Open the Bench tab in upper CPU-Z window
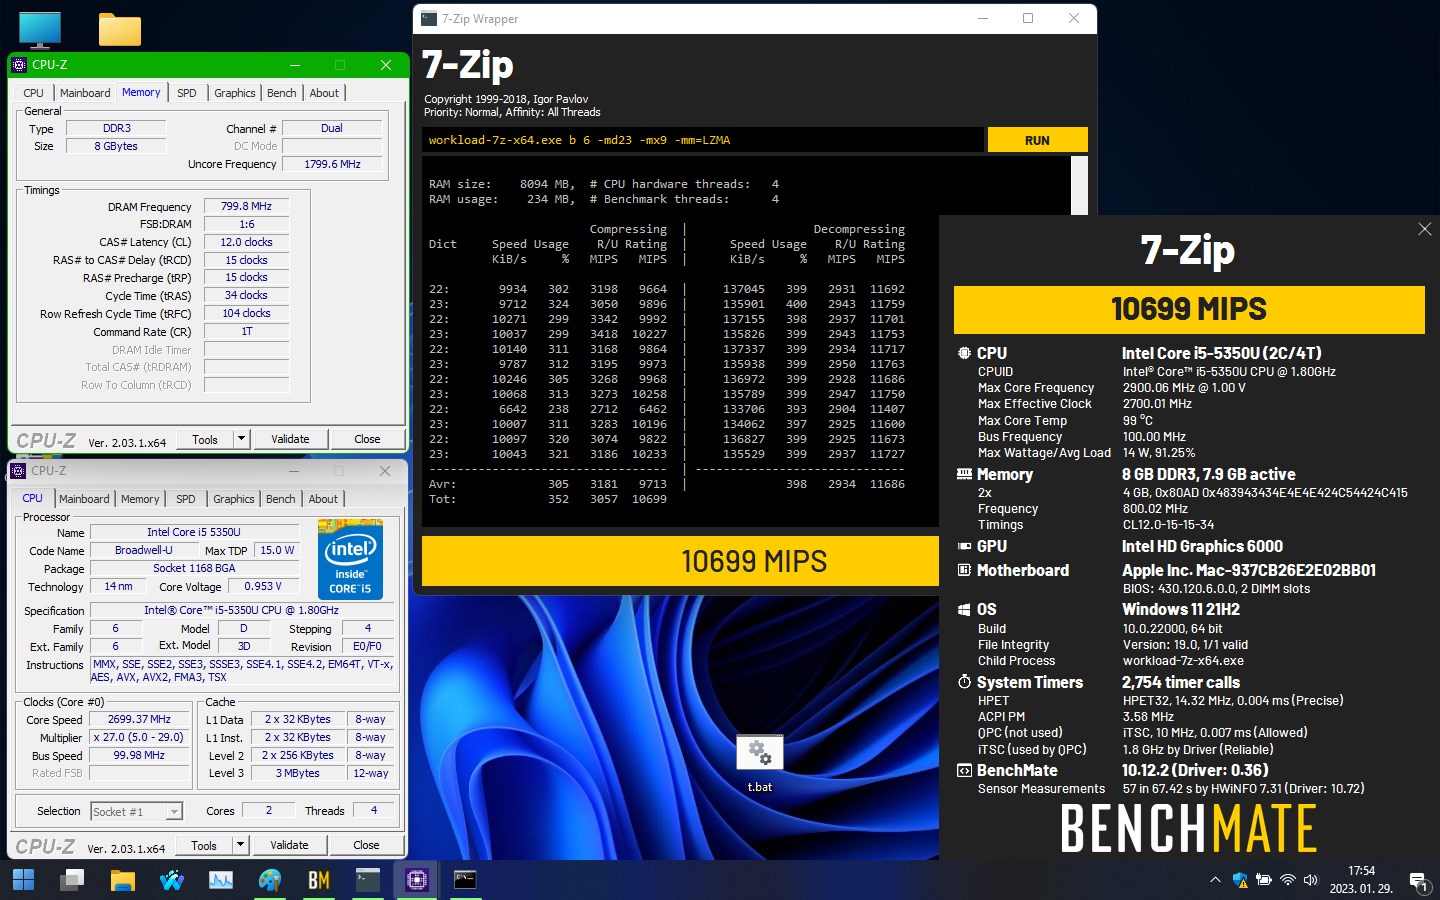1440x900 pixels. coord(282,93)
